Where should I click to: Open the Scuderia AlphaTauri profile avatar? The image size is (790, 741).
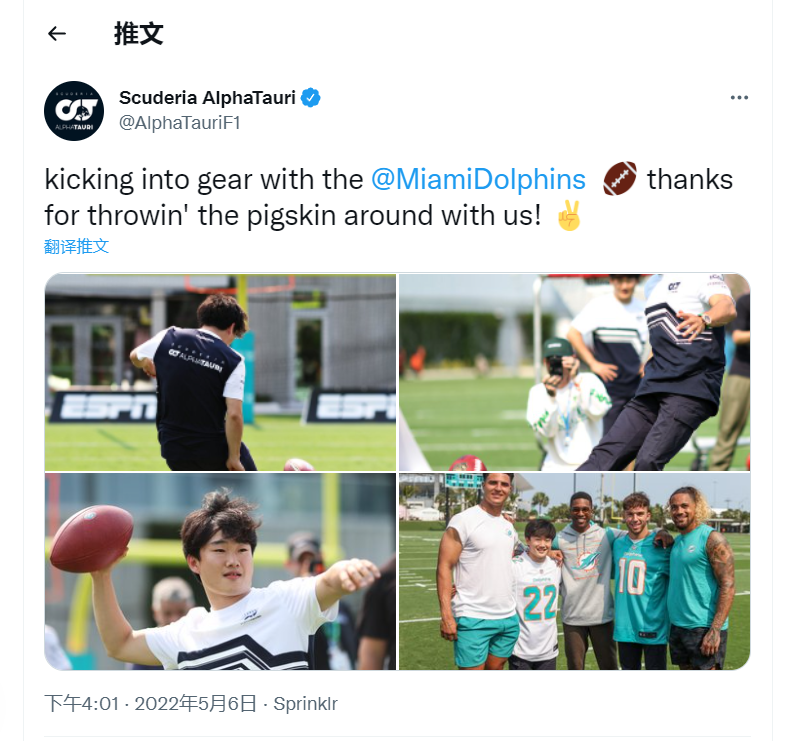tap(74, 111)
